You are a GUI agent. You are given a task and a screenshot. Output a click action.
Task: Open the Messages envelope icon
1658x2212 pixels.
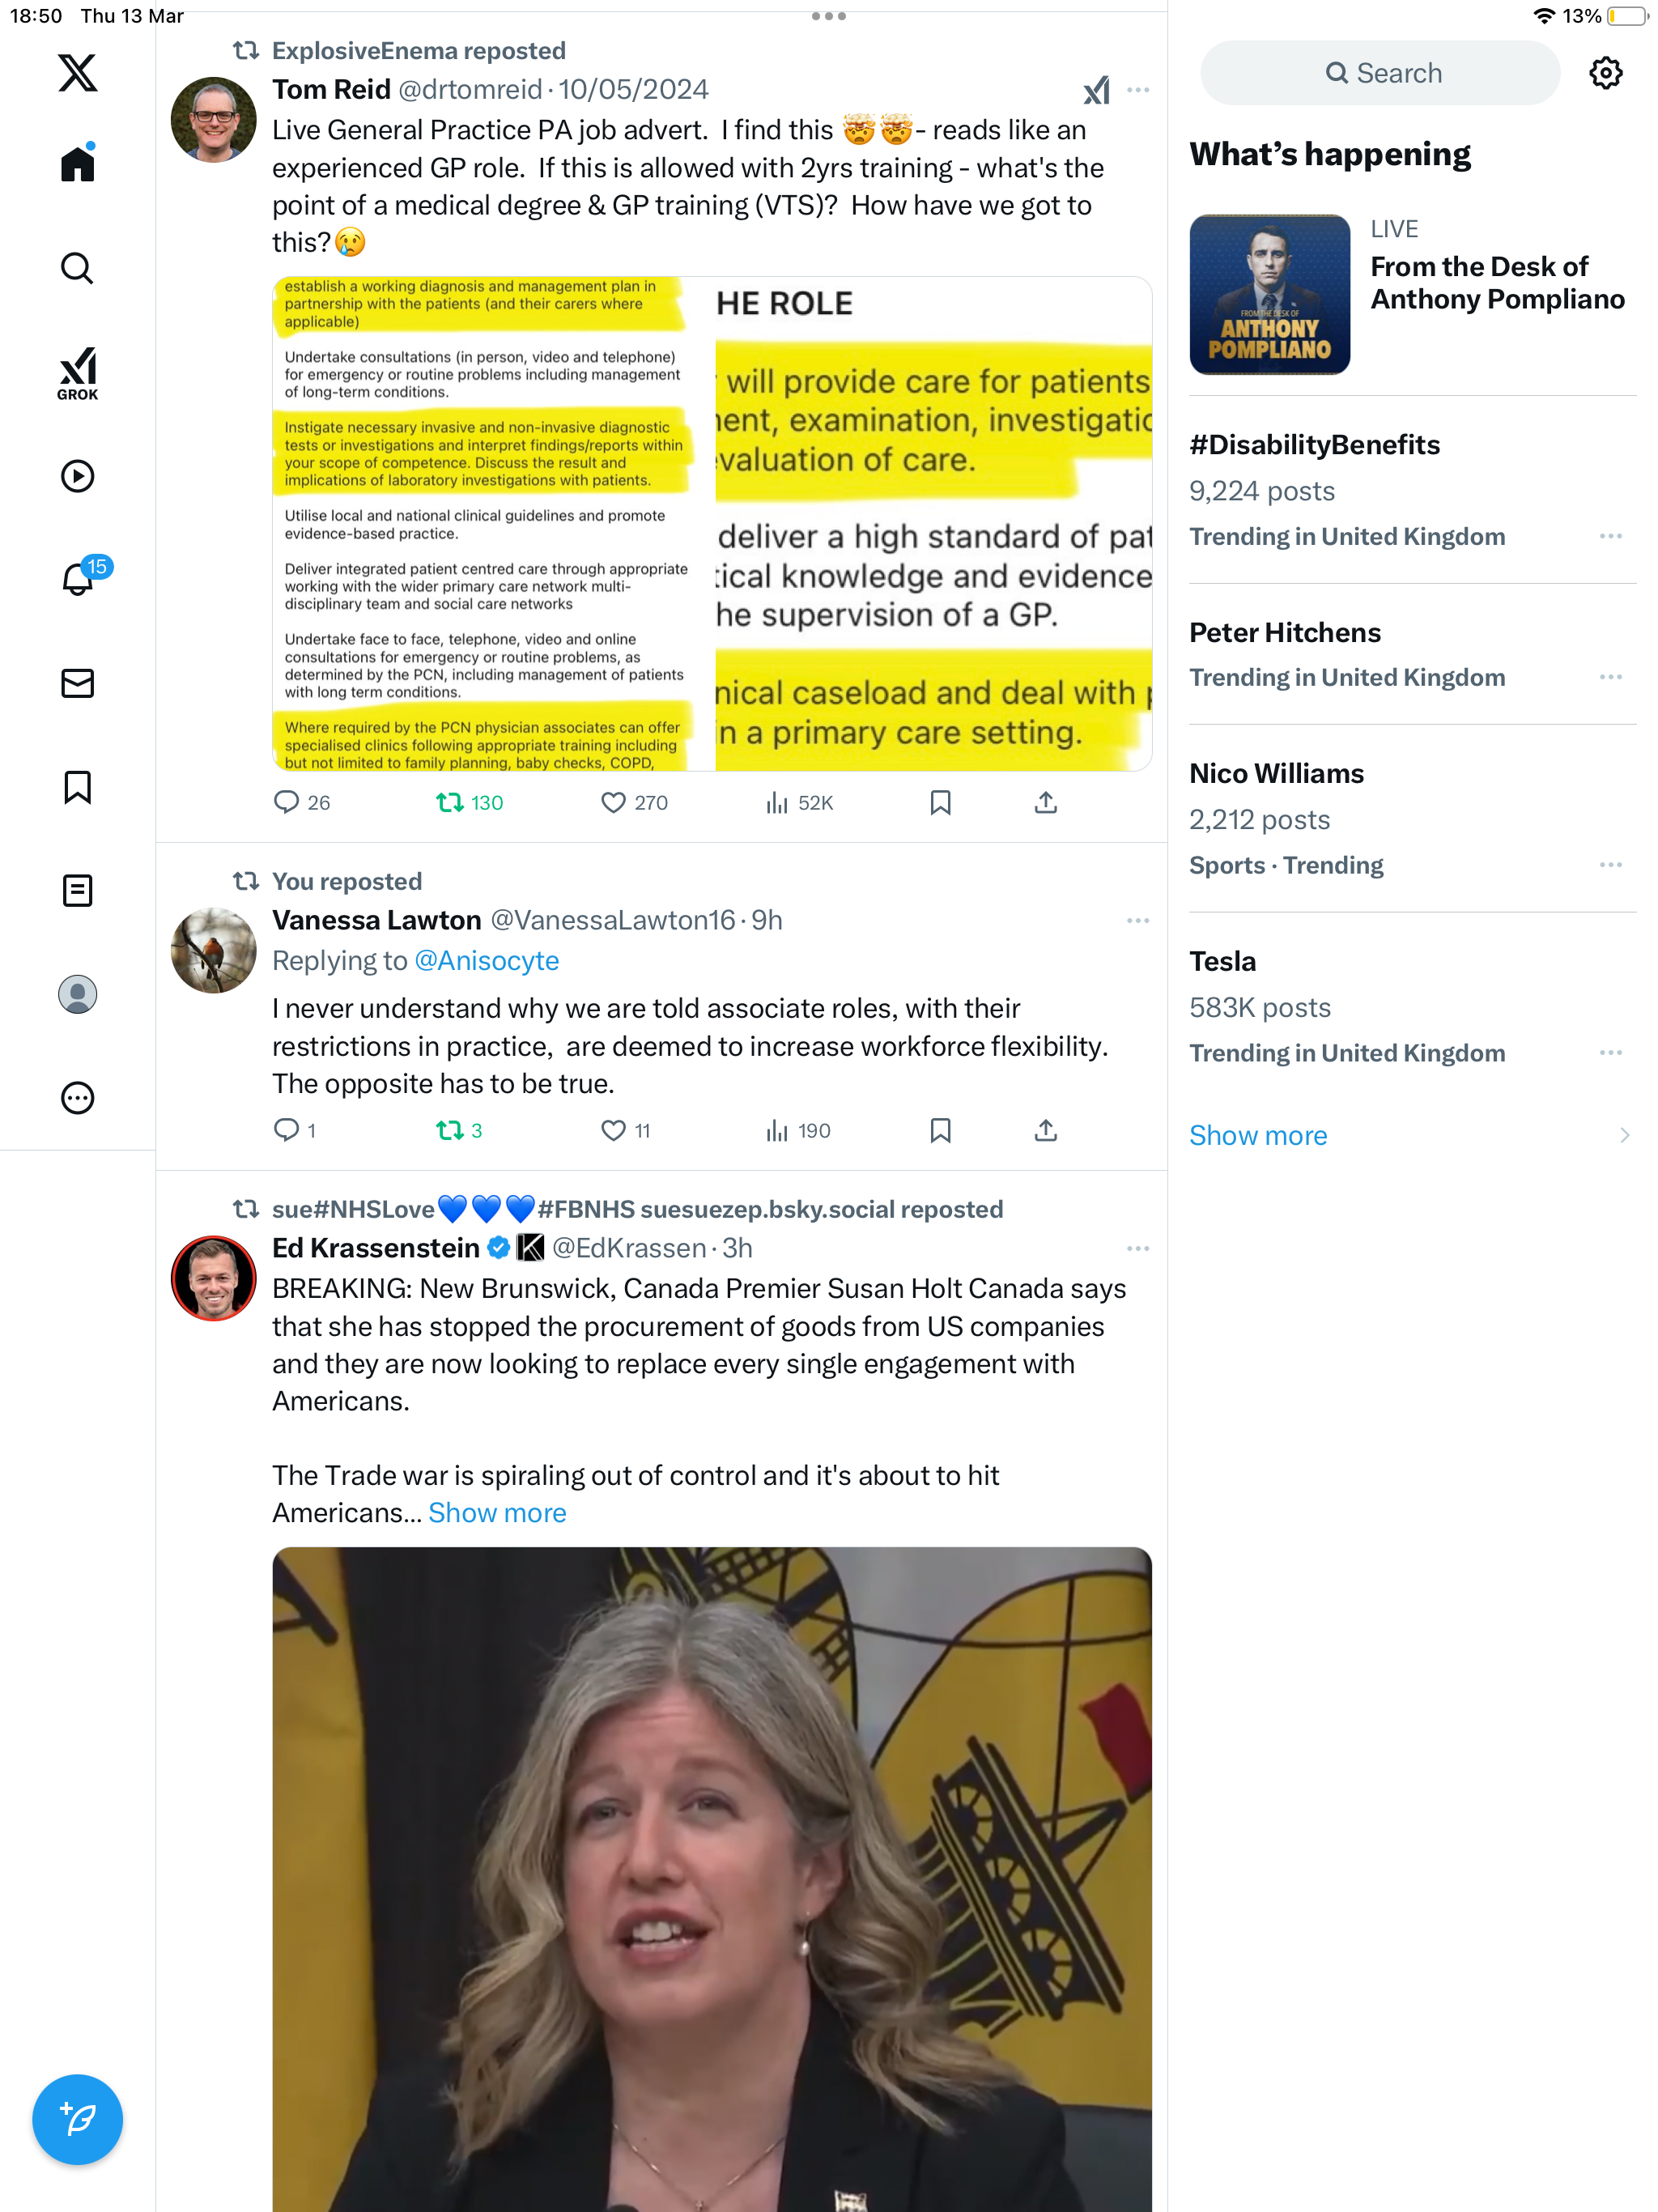point(77,683)
